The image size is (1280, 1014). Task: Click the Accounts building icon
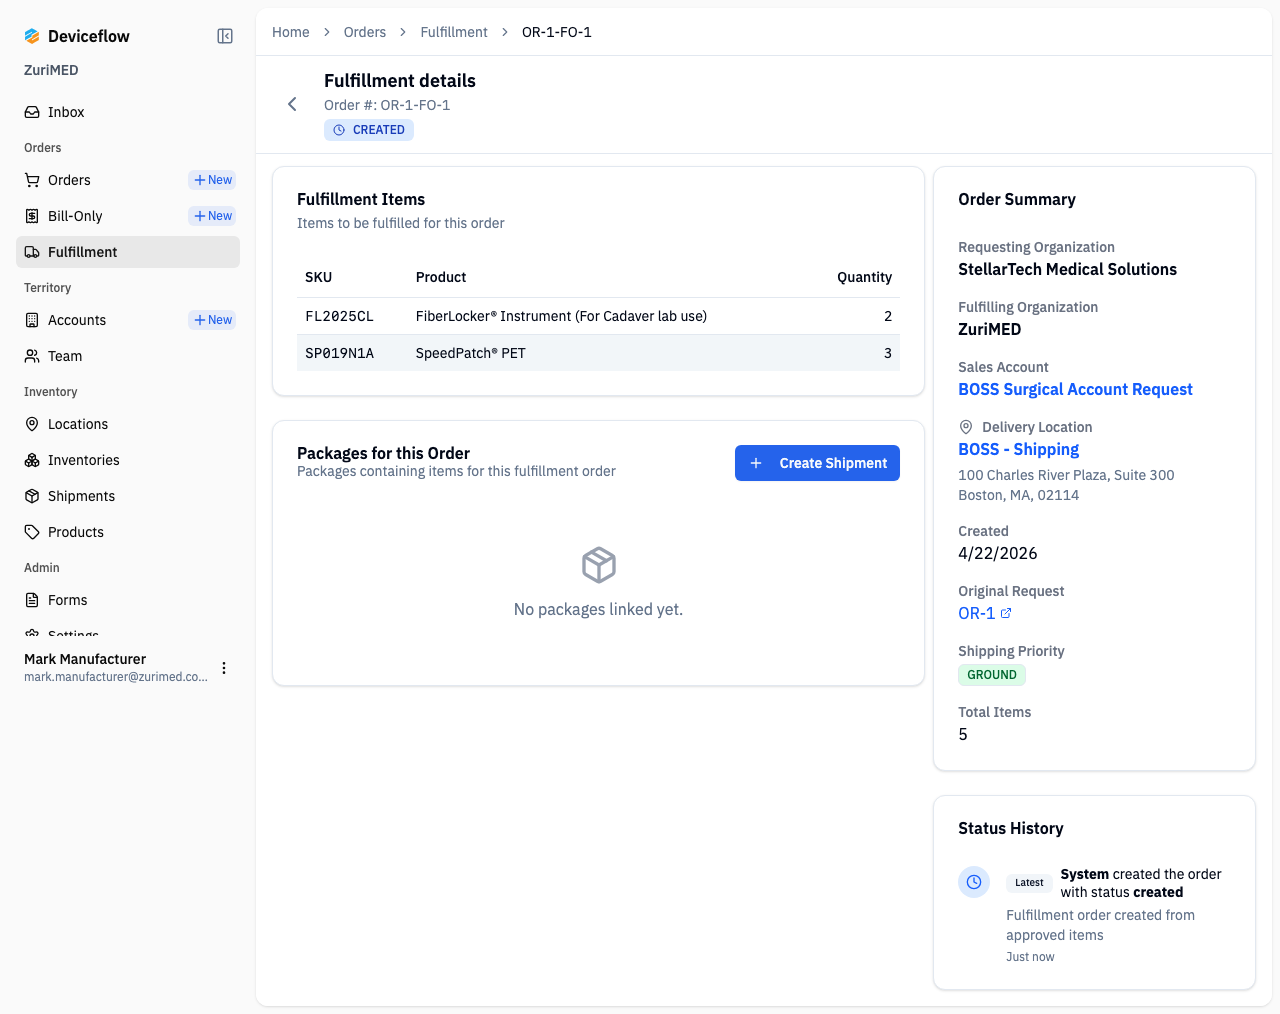(x=32, y=320)
